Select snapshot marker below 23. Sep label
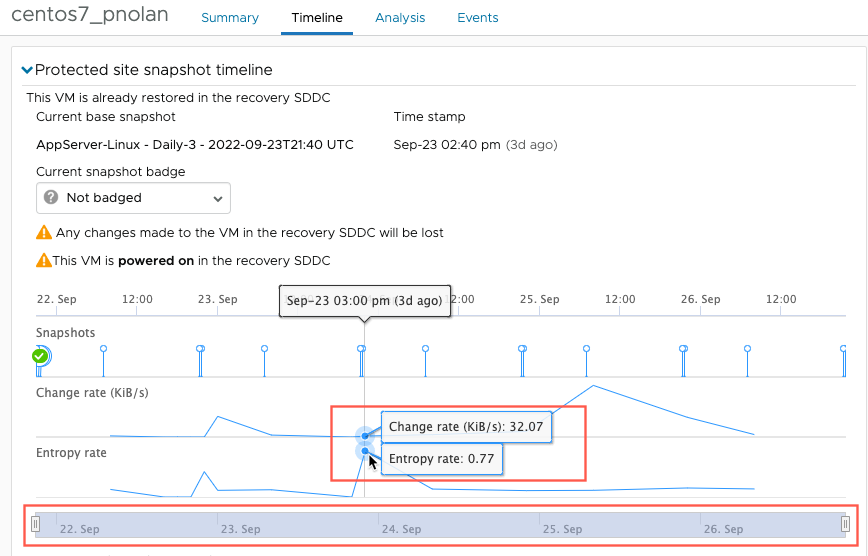This screenshot has height=556, width=868. tap(200, 349)
